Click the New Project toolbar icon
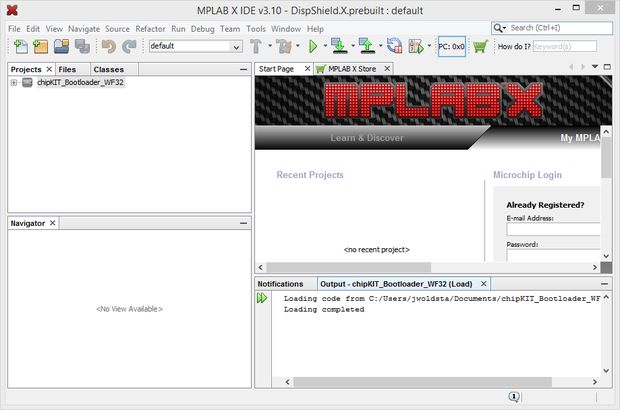Viewport: 620px width, 410px height. 40,46
